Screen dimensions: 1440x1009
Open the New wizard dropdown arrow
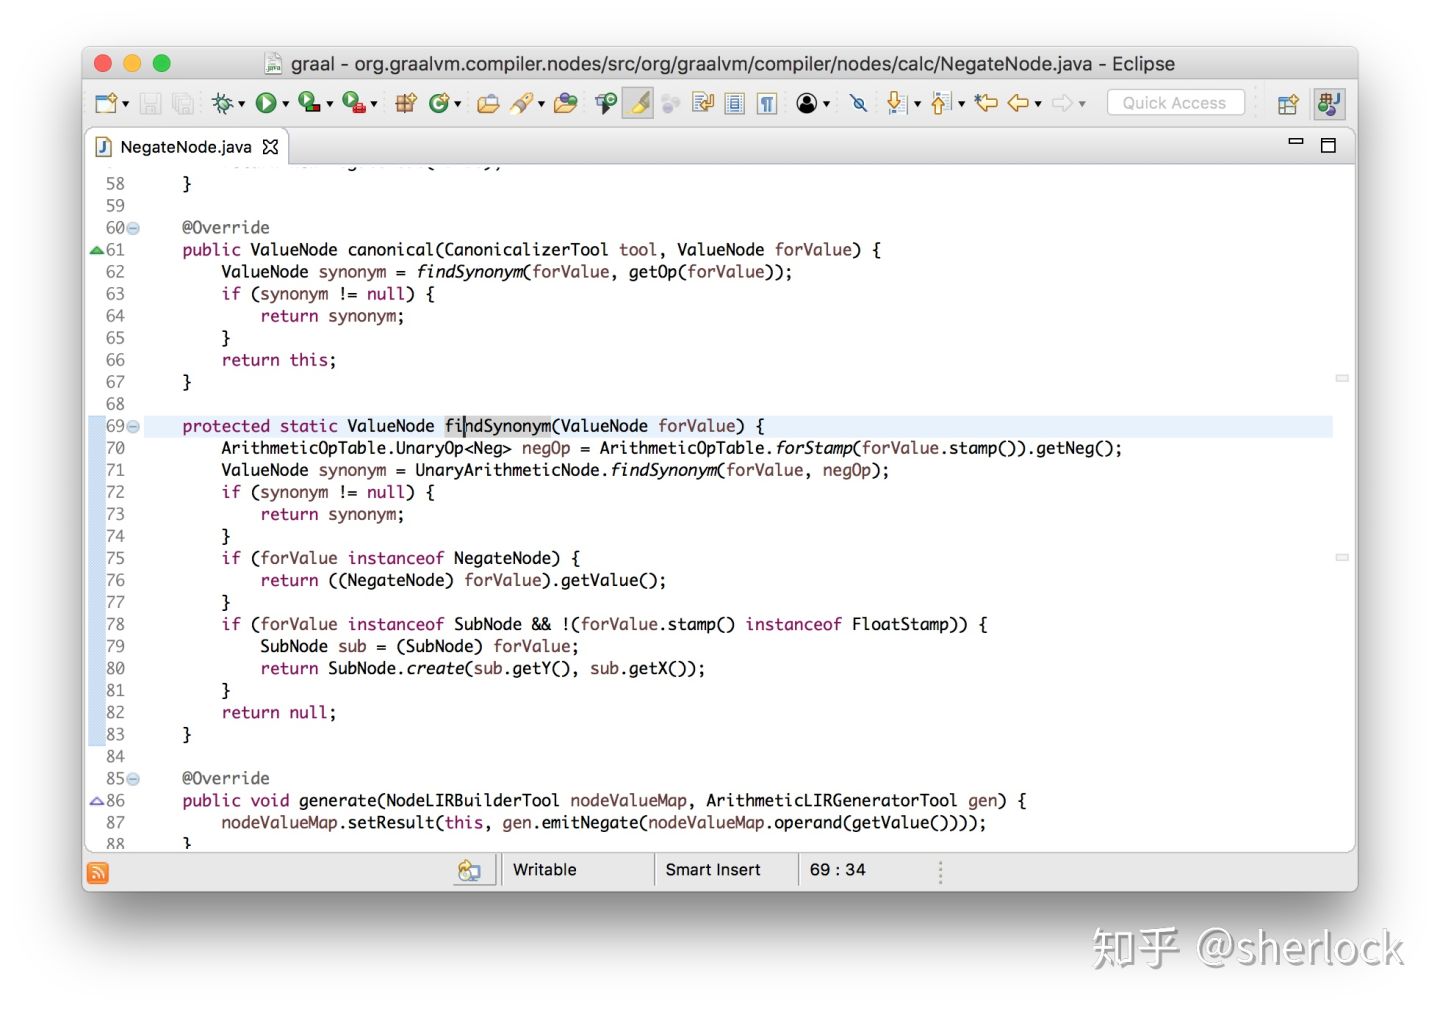click(125, 104)
